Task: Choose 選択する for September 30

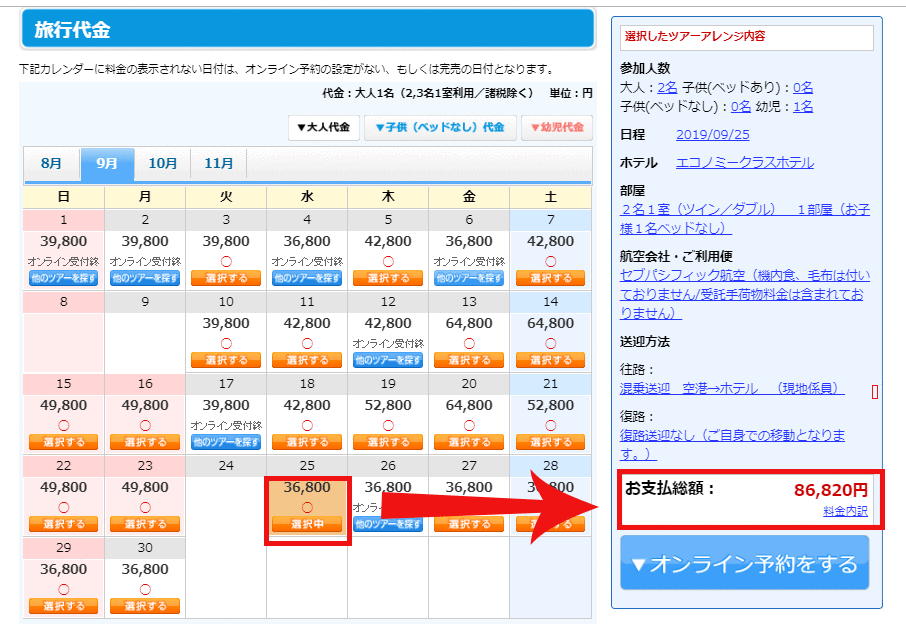Action: pos(145,606)
